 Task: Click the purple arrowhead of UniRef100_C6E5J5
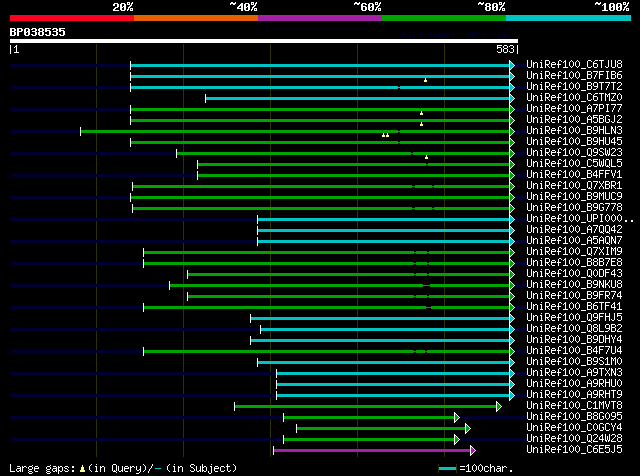click(473, 451)
